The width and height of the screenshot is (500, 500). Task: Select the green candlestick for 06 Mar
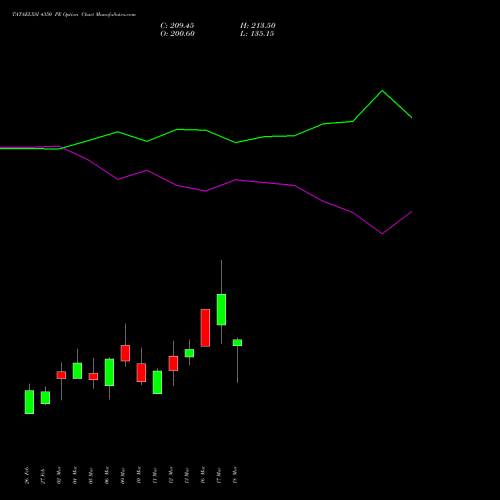109,372
